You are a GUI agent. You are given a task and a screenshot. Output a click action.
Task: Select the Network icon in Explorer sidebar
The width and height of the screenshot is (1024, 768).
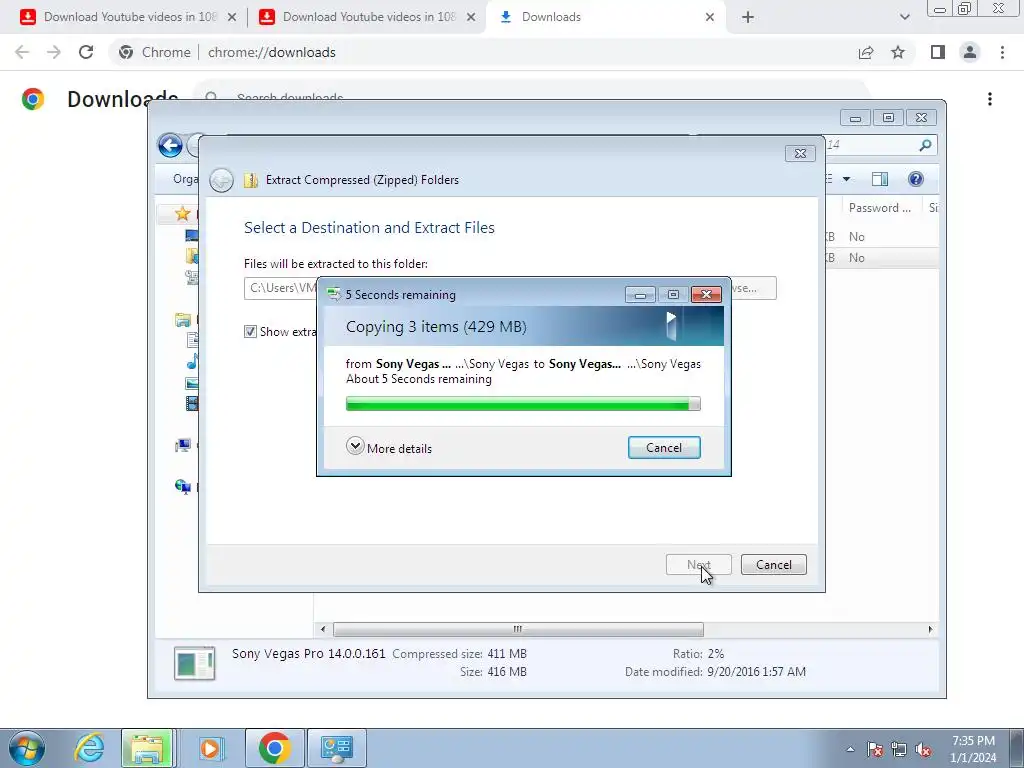pyautogui.click(x=183, y=487)
